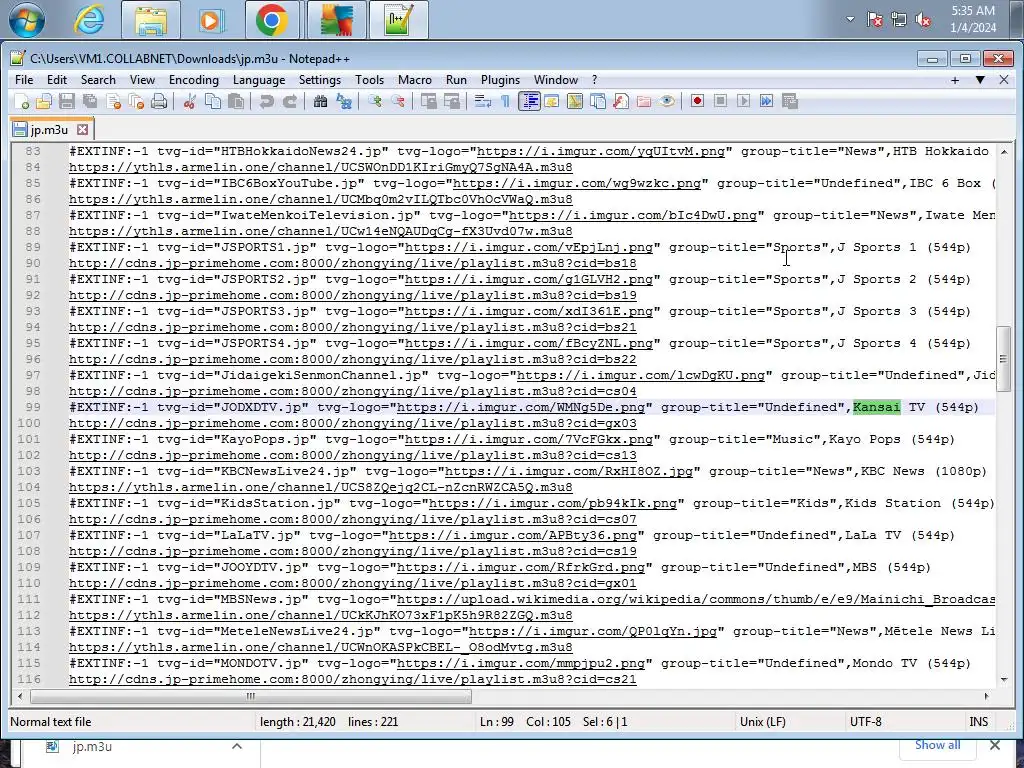1024x768 pixels.
Task: Click the Copy toolbar icon
Action: tap(213, 101)
